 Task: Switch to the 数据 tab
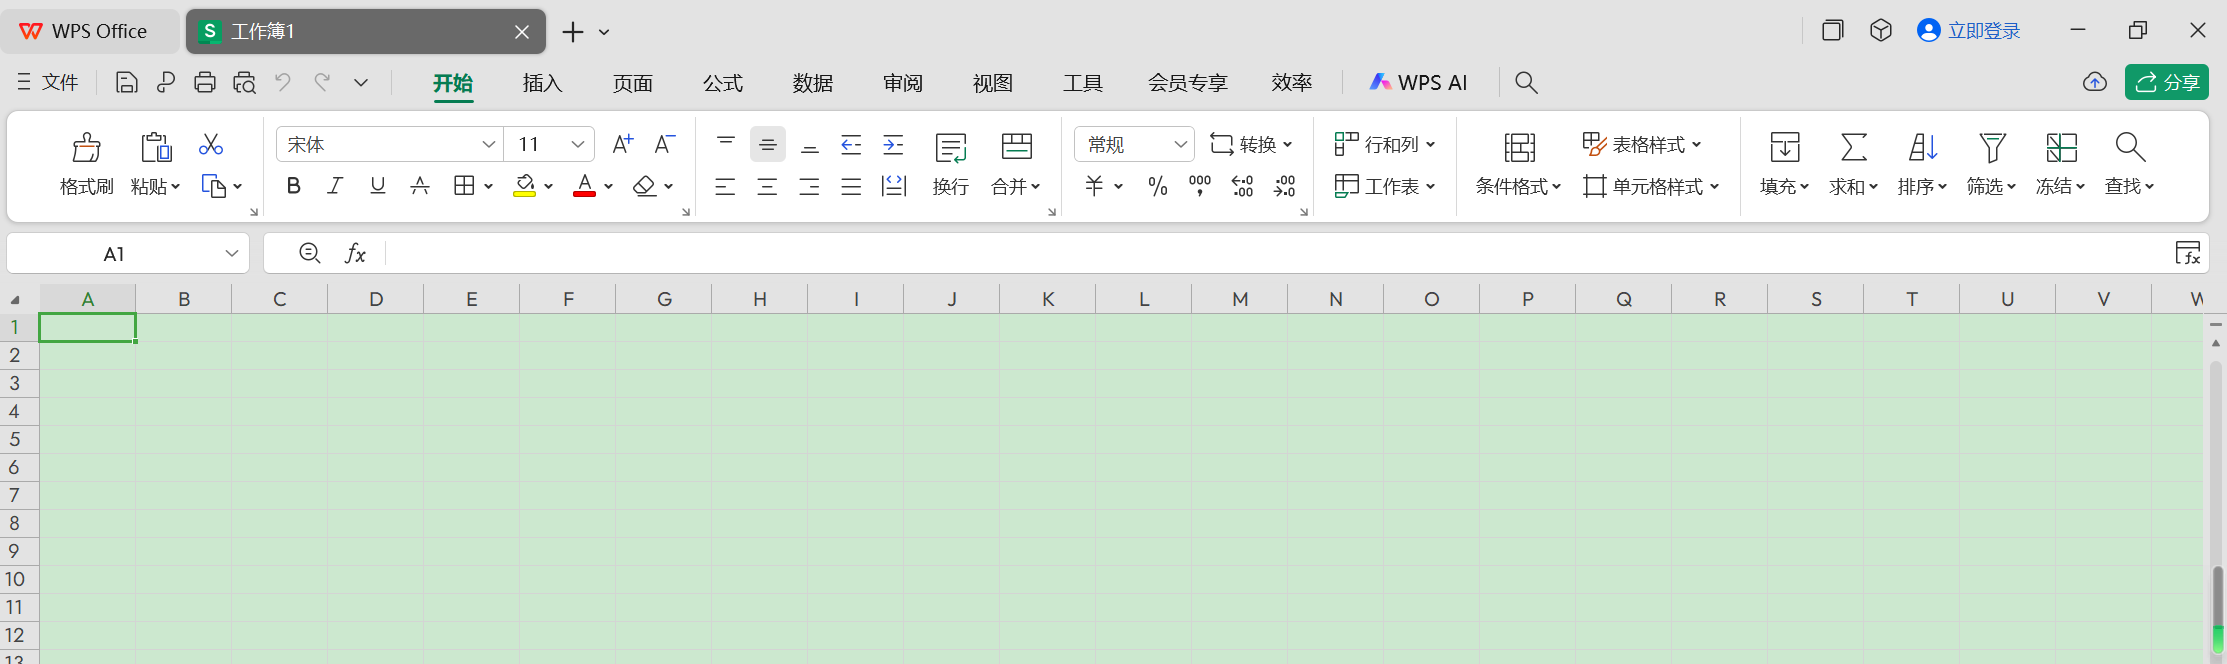pos(812,83)
